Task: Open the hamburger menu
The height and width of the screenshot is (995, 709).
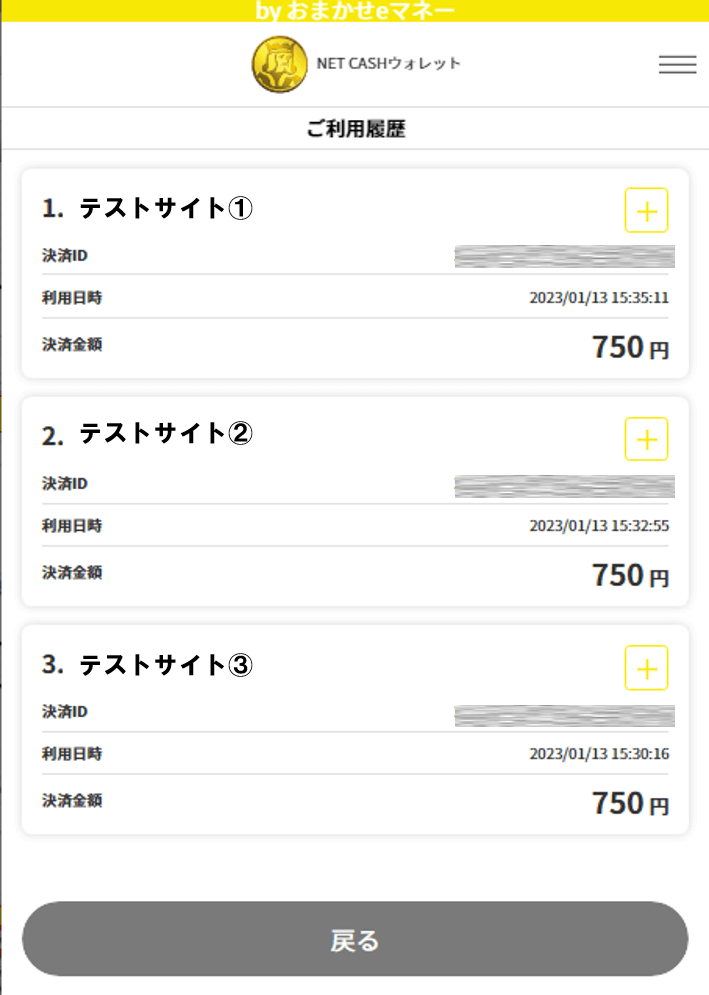Action: tap(677, 64)
